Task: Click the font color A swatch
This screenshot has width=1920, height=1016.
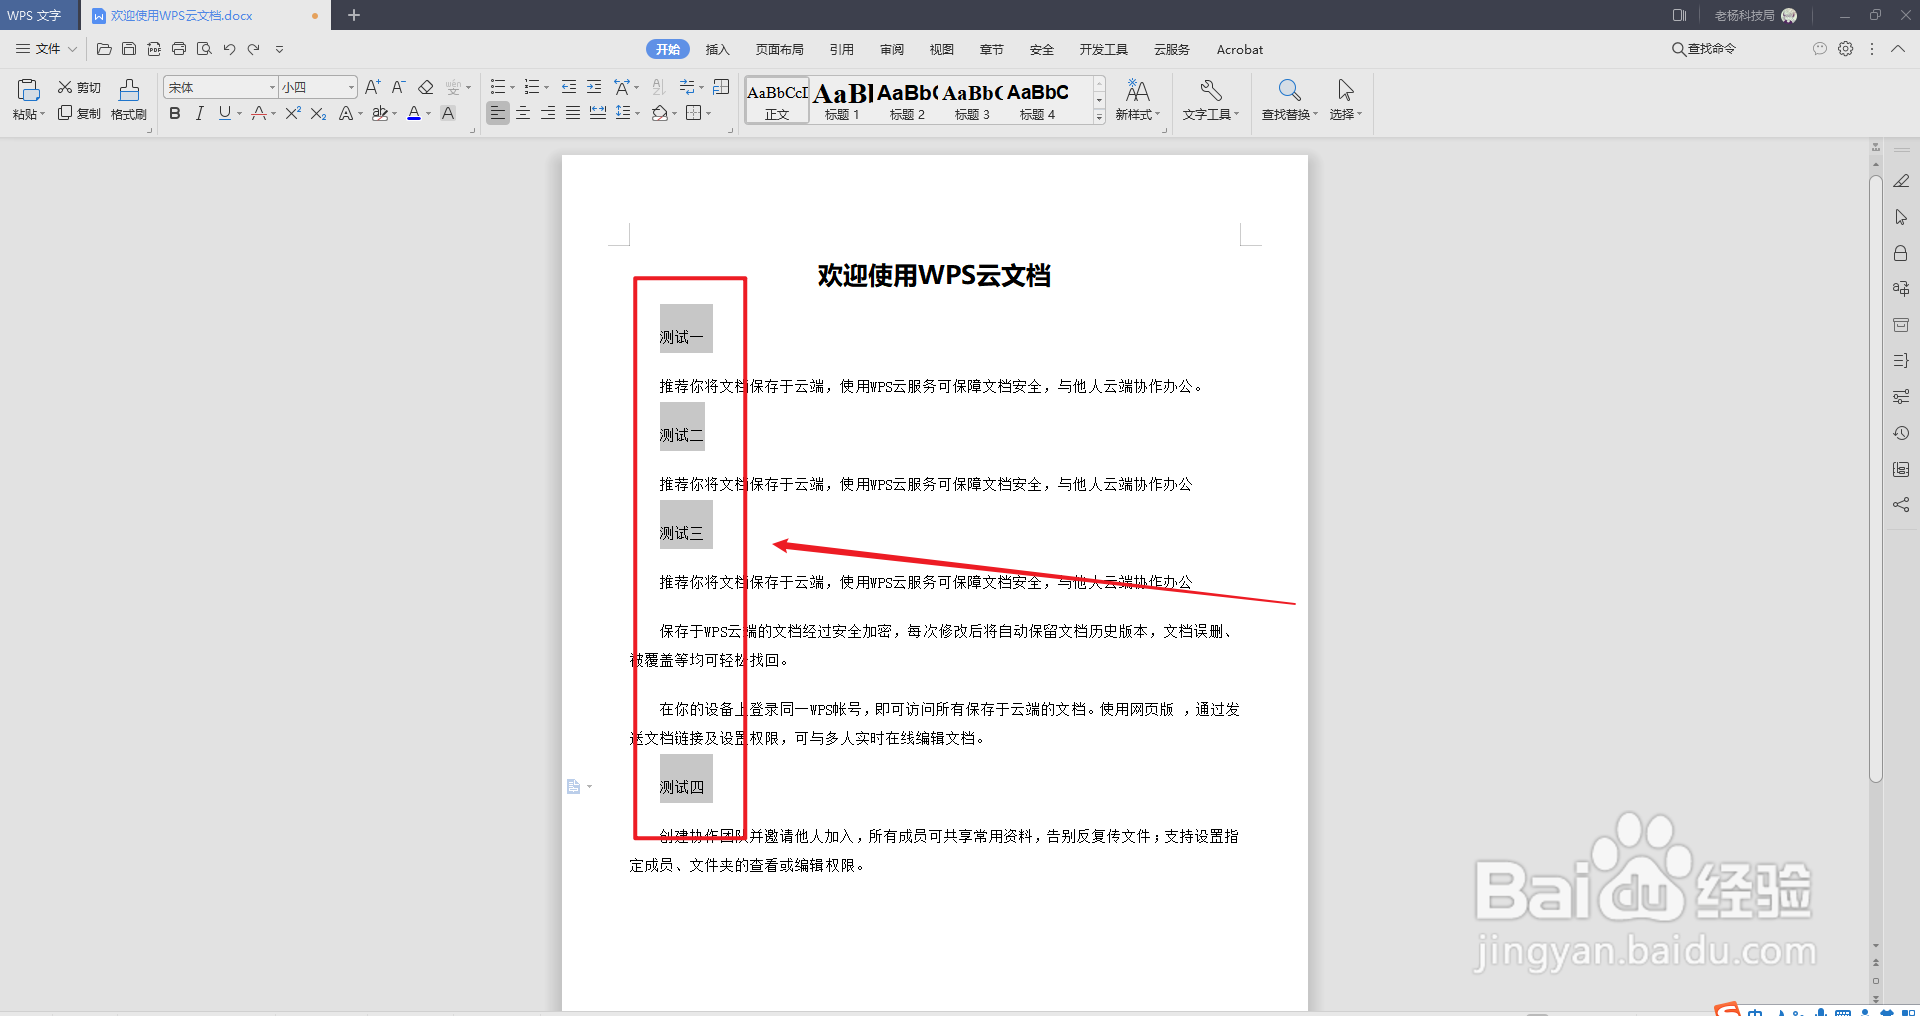Action: pyautogui.click(x=414, y=114)
